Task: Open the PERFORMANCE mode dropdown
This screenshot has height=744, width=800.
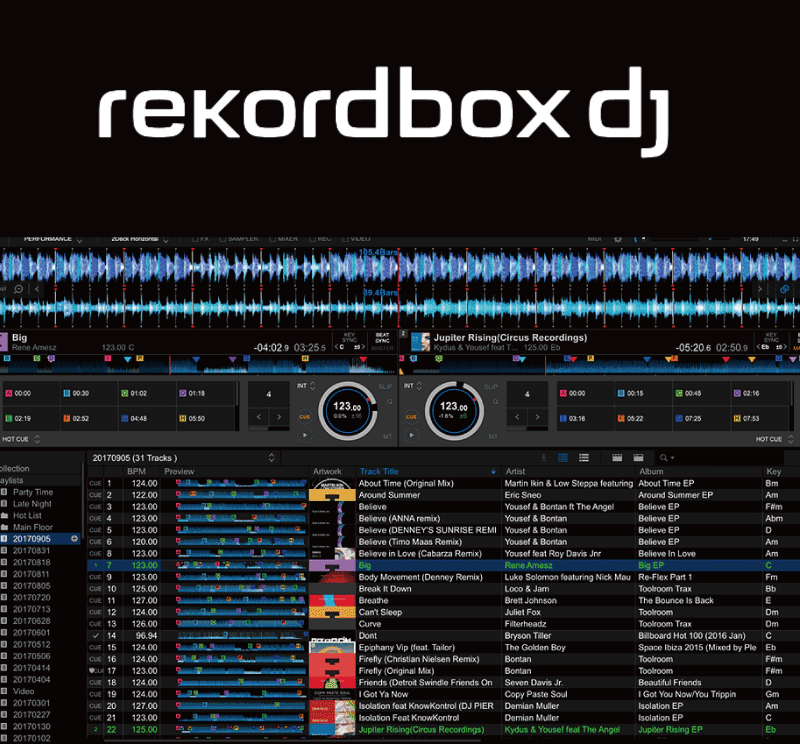Action: point(53,239)
